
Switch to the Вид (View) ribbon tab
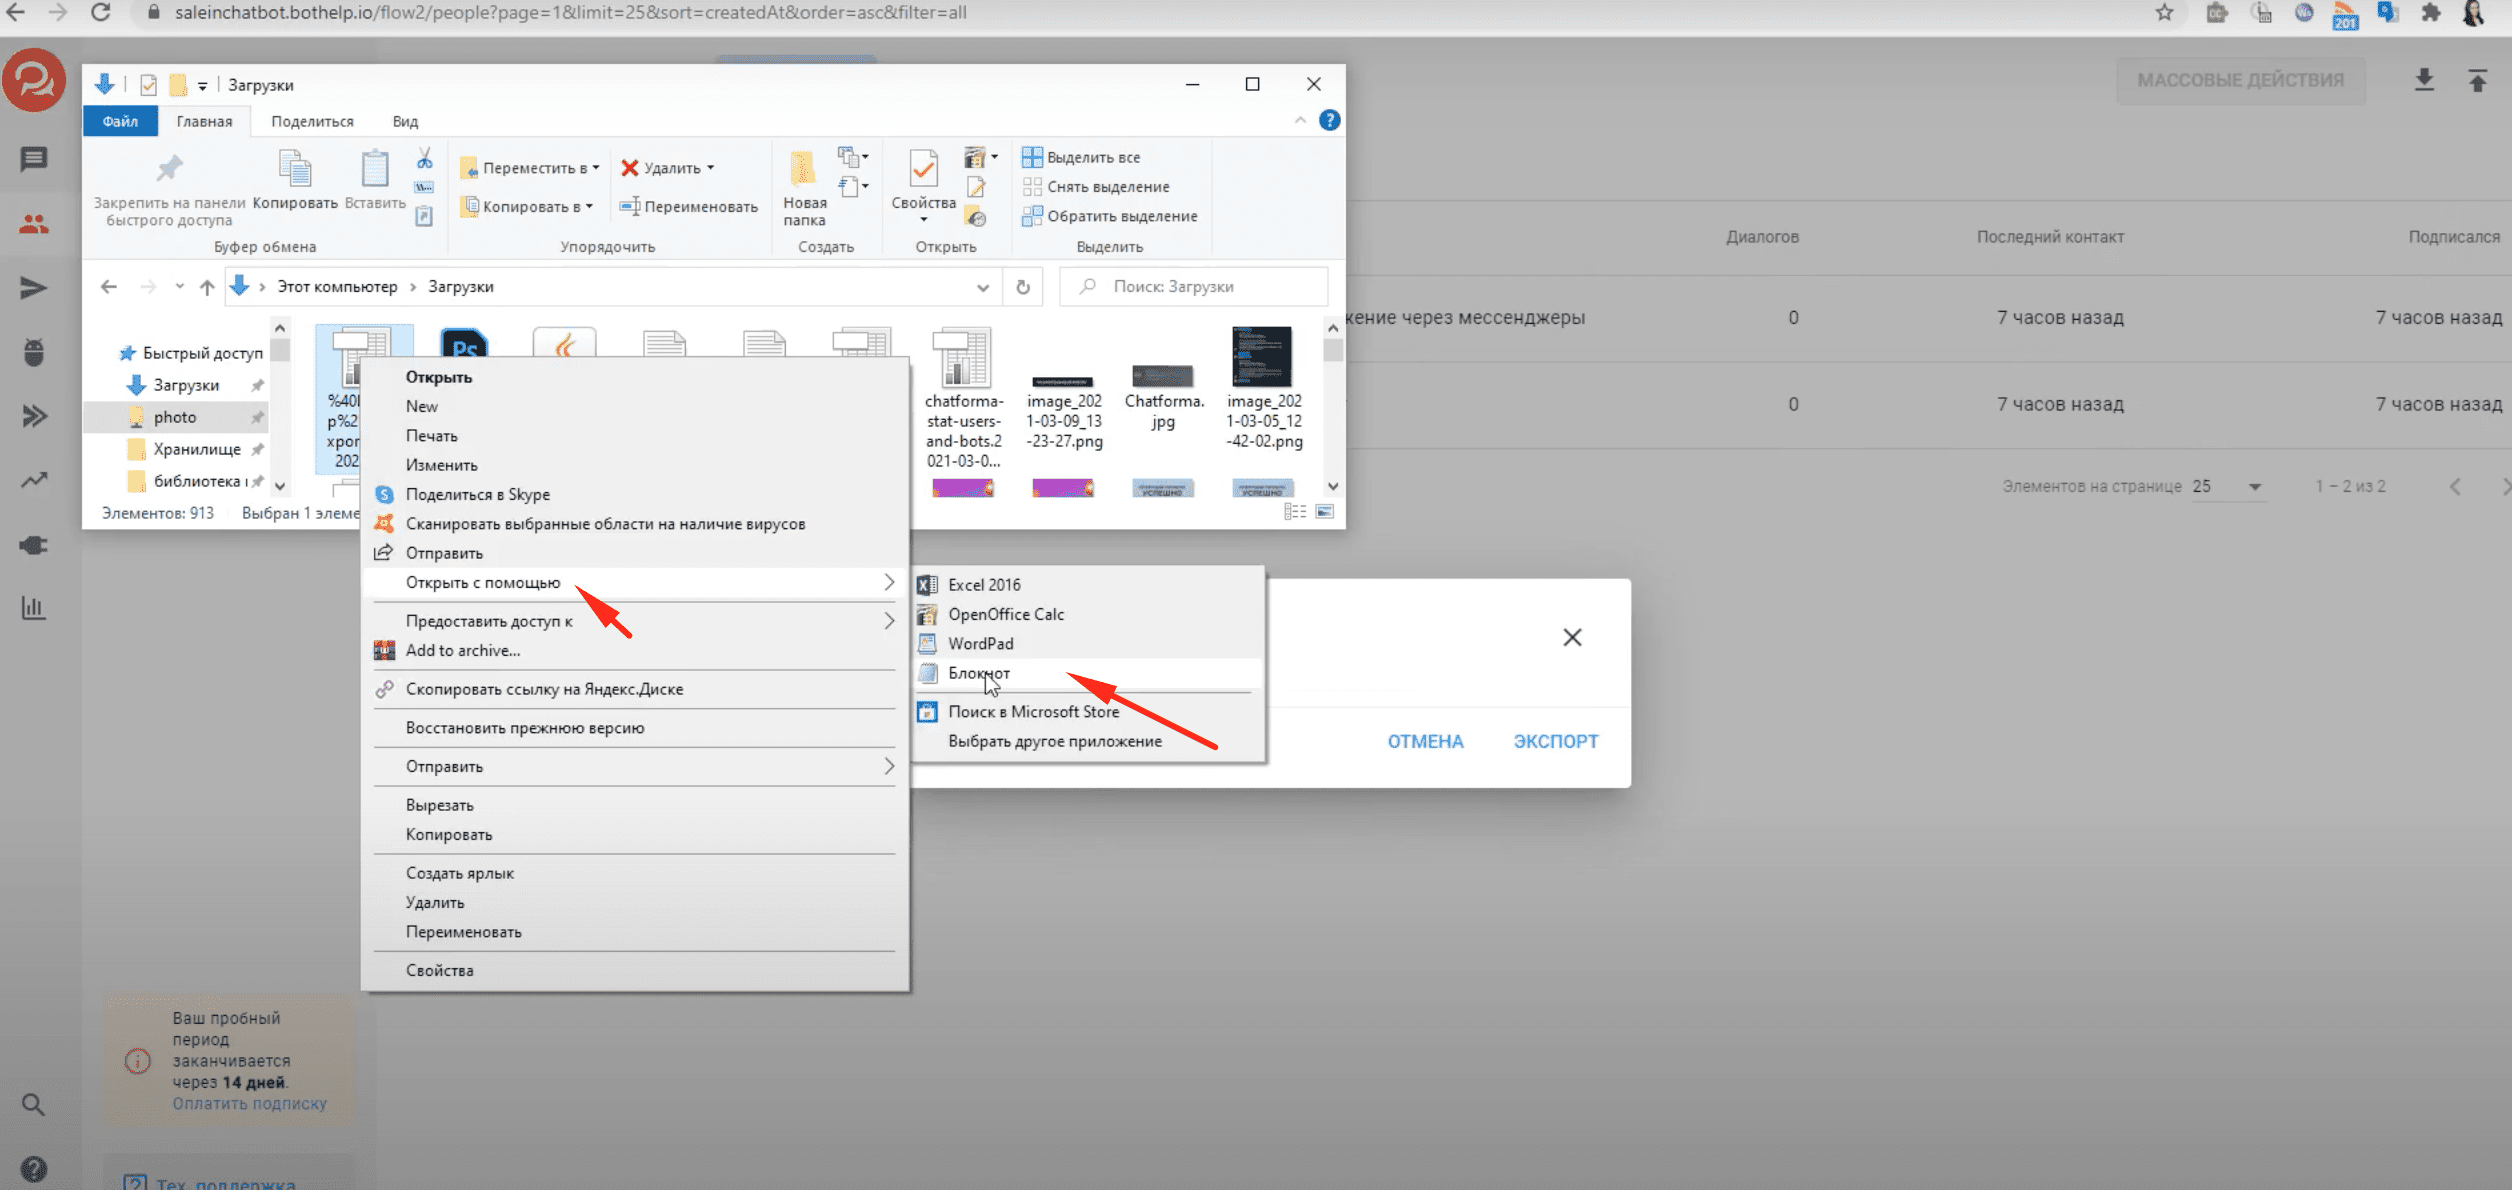[x=405, y=121]
